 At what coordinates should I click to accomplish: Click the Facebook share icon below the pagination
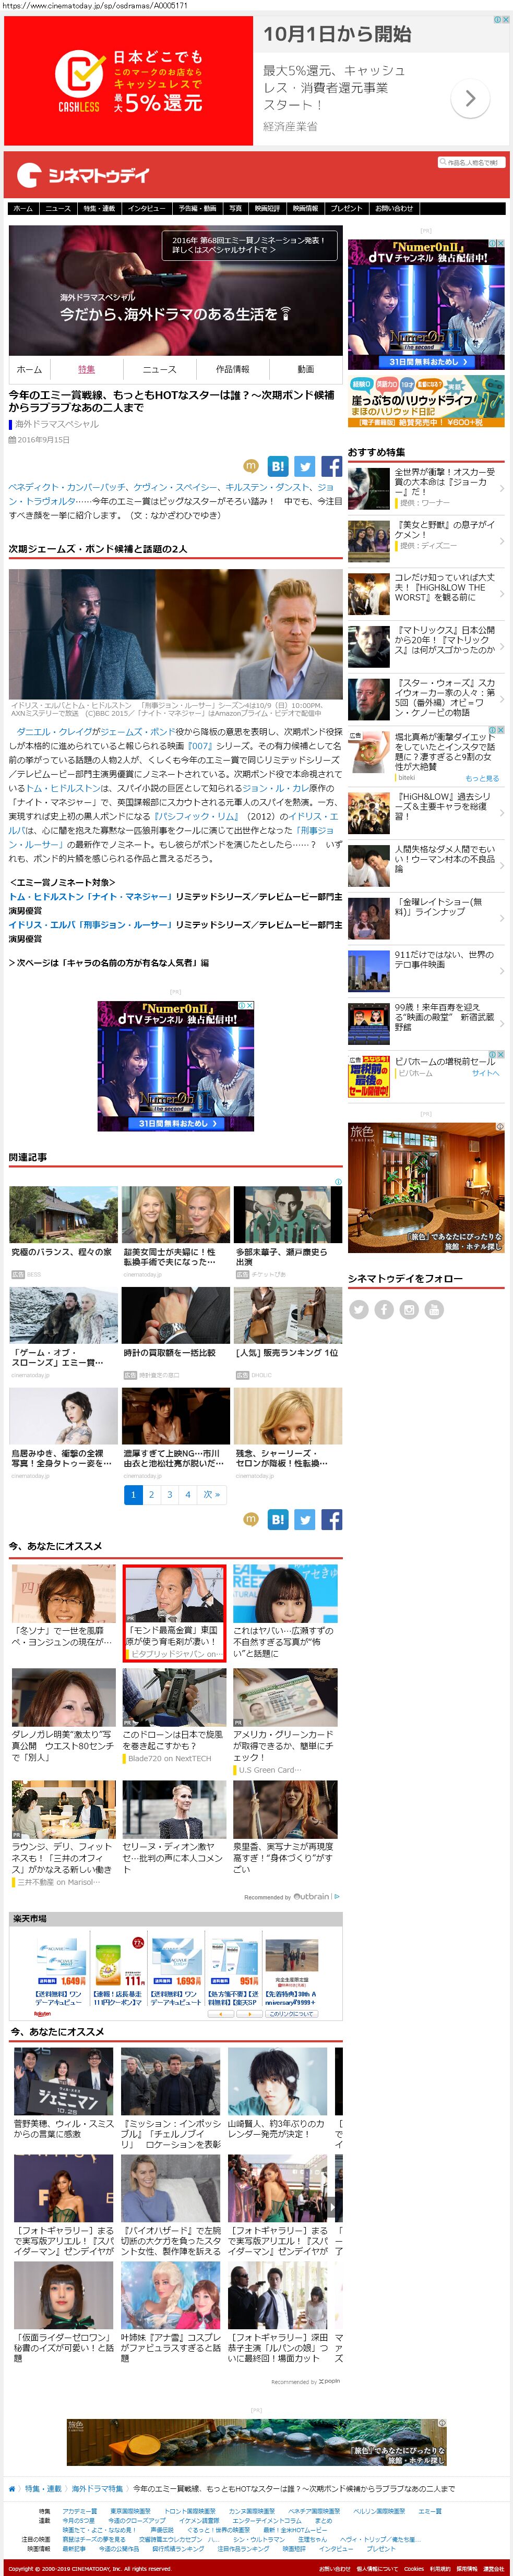pyautogui.click(x=332, y=1519)
